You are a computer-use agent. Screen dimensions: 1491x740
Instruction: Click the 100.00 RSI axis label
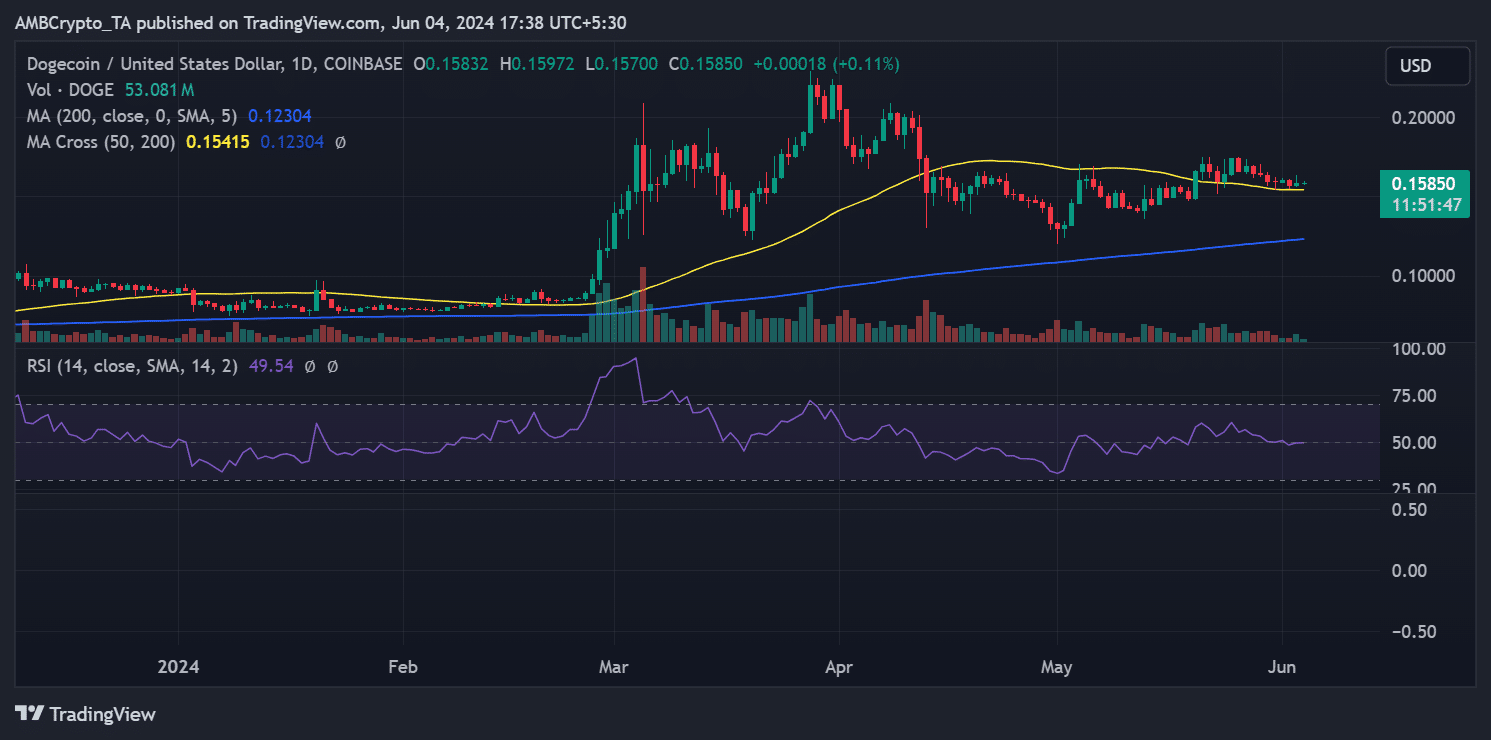pos(1418,349)
